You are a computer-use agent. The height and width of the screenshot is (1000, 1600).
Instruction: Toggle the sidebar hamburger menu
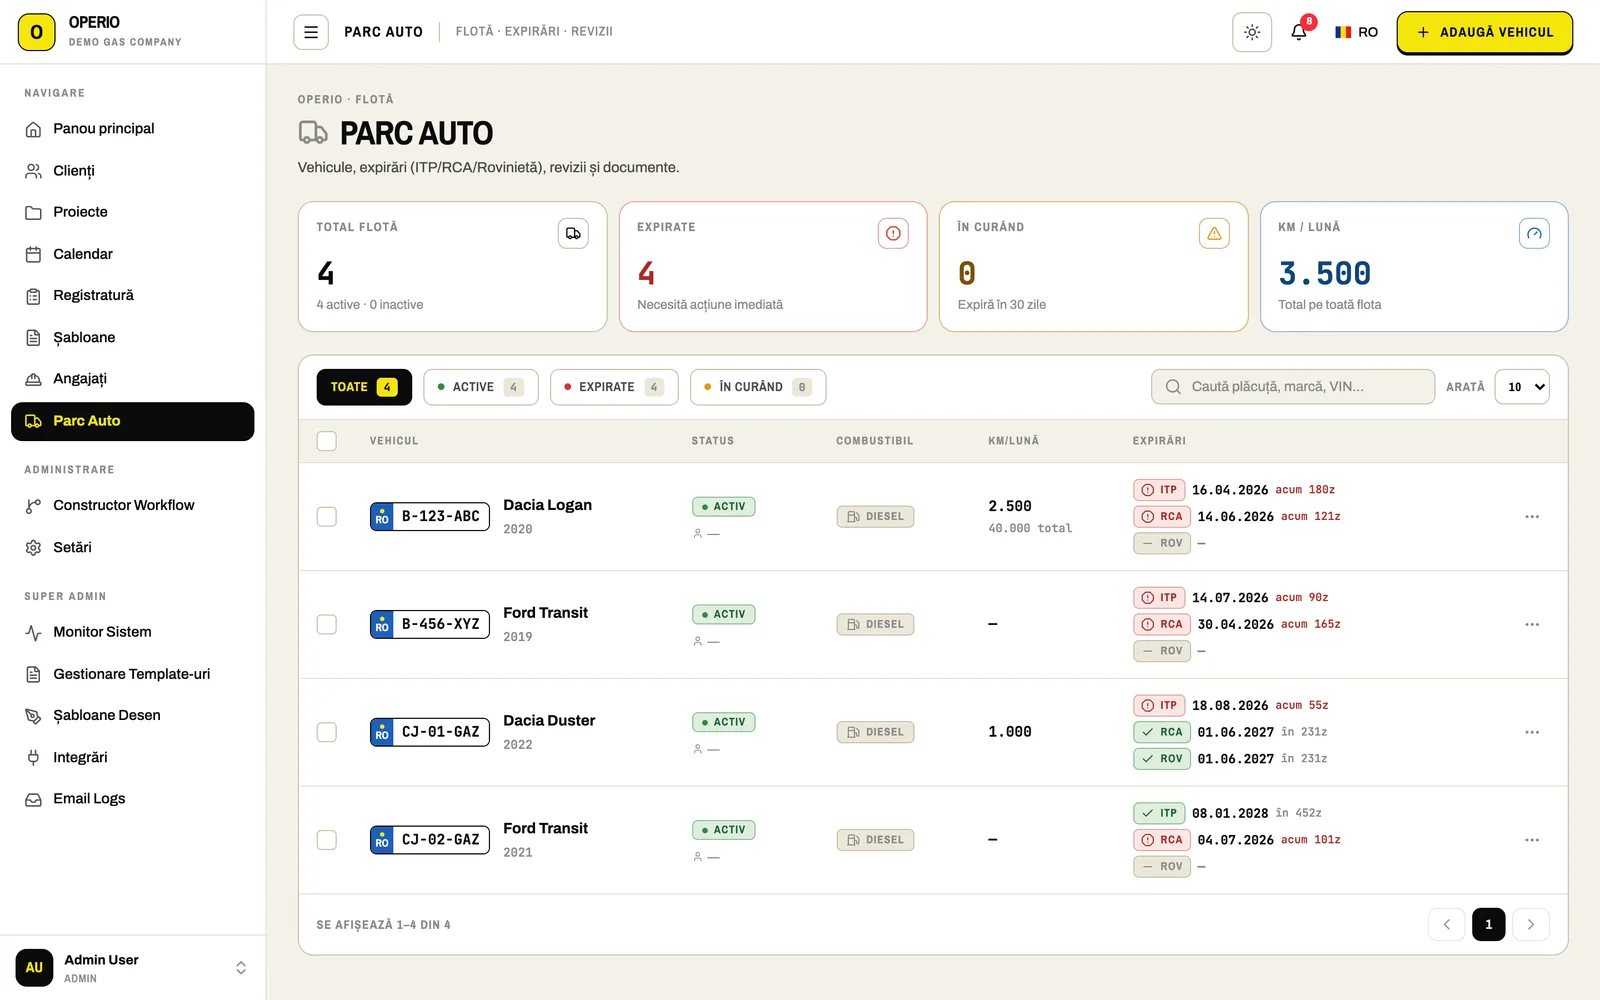pos(311,32)
